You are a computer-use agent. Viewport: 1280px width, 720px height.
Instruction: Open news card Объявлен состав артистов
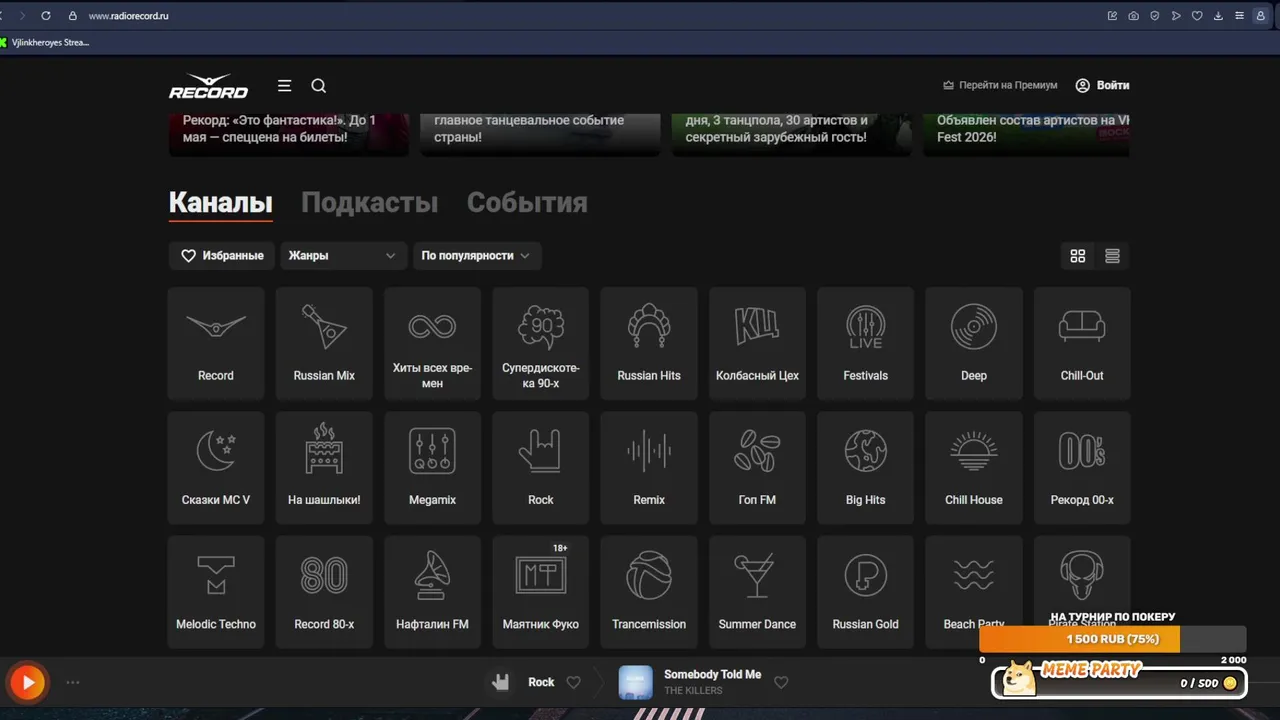(1026, 134)
